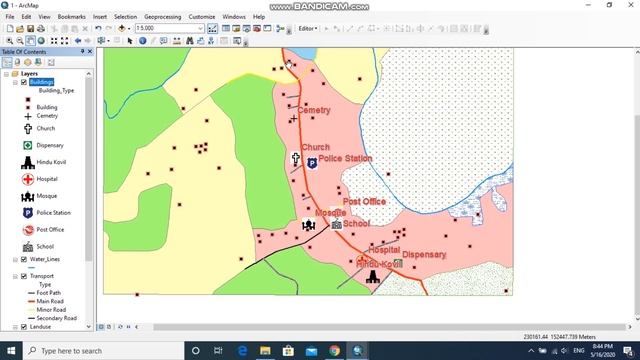The width and height of the screenshot is (640, 360).
Task: Click the Windows taskbar search box
Action: coord(104,351)
